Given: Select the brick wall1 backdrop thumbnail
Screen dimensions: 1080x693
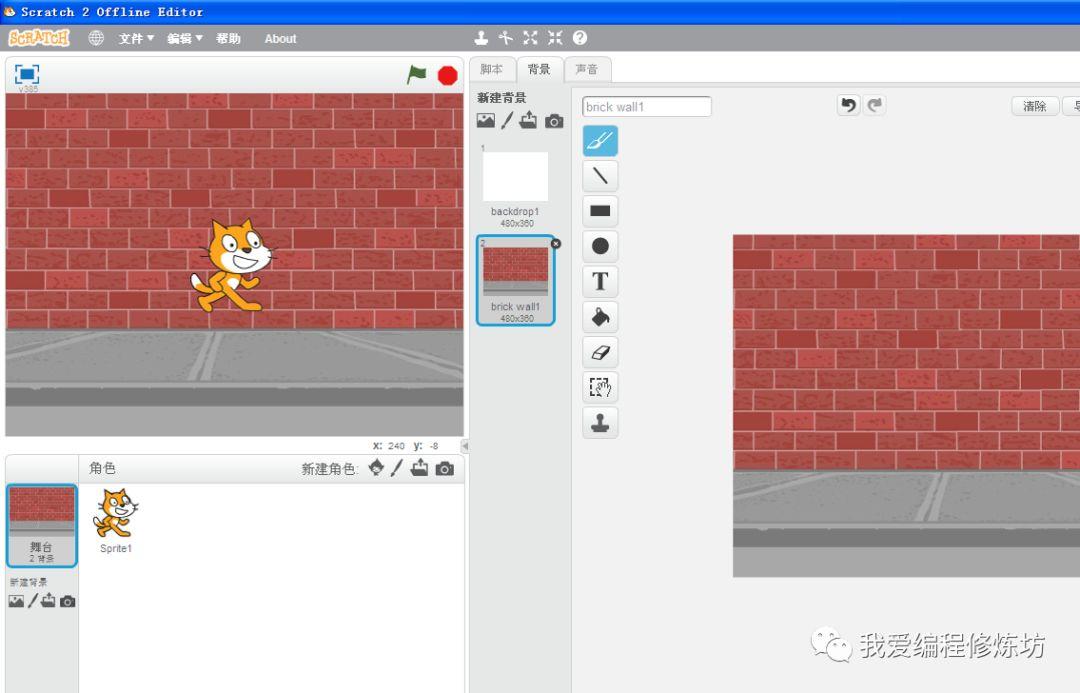Looking at the screenshot, I should pos(515,280).
